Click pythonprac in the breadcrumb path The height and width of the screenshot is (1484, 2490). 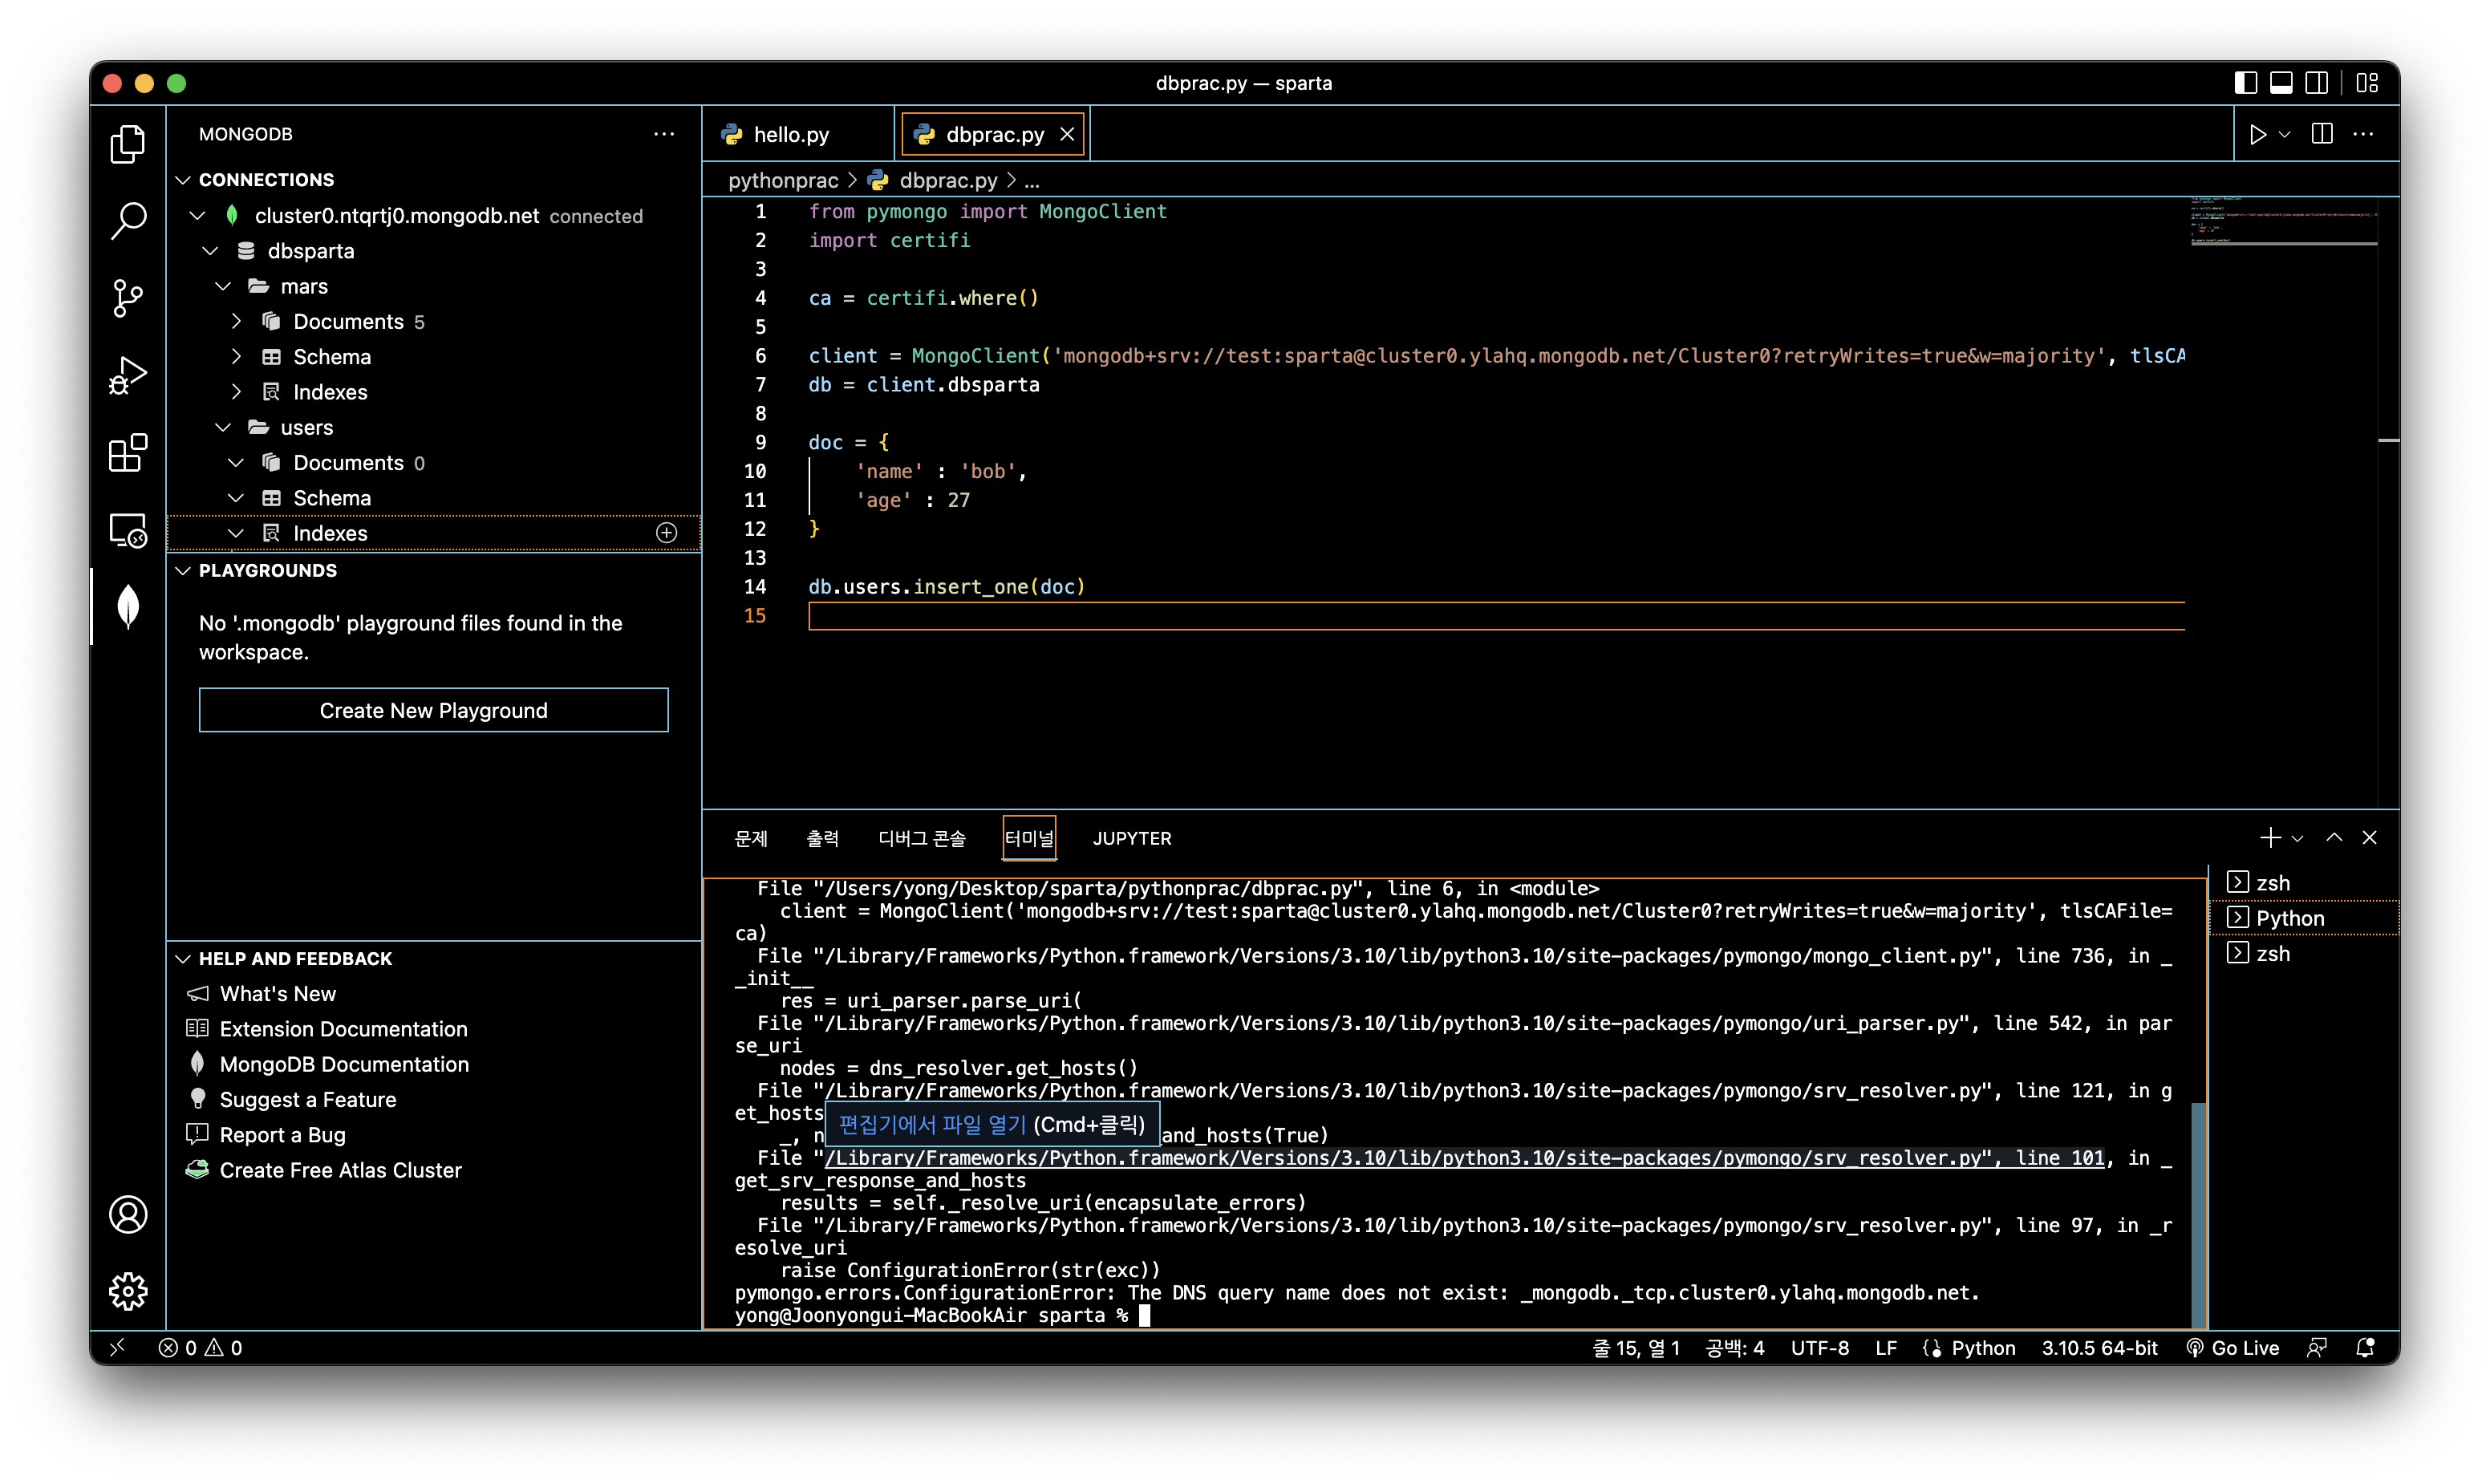(x=783, y=180)
